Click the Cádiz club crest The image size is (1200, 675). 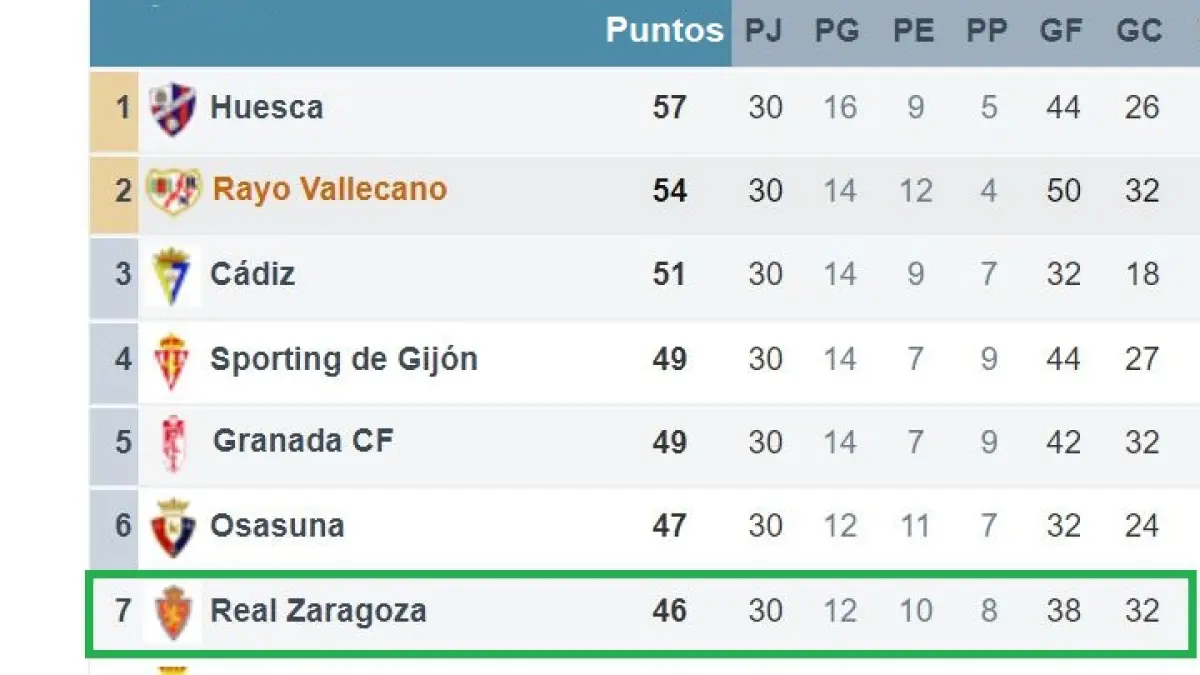coord(172,275)
